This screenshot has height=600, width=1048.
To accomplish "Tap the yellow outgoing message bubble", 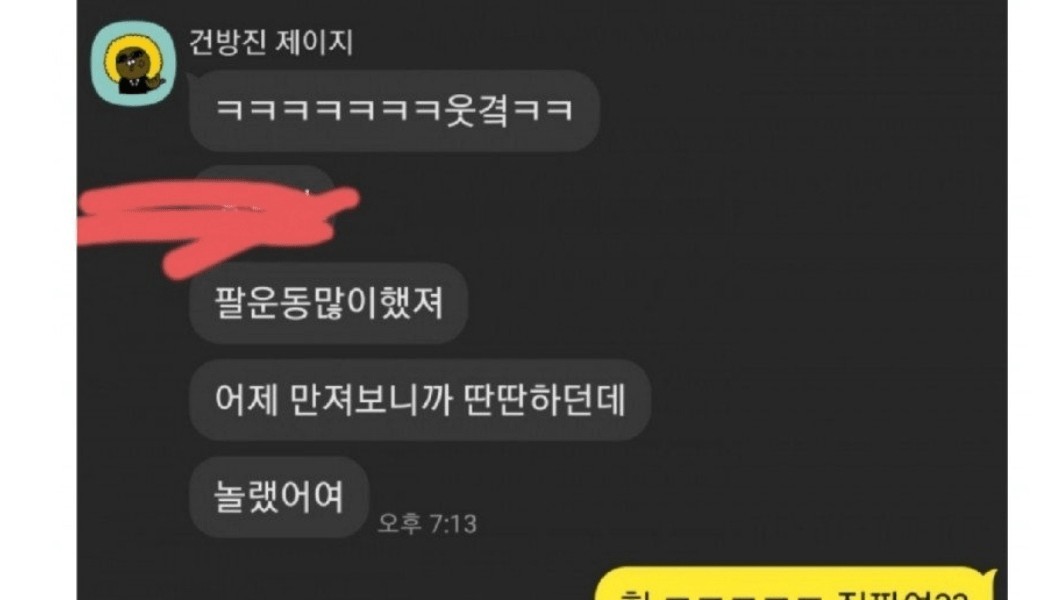I will click(x=795, y=584).
